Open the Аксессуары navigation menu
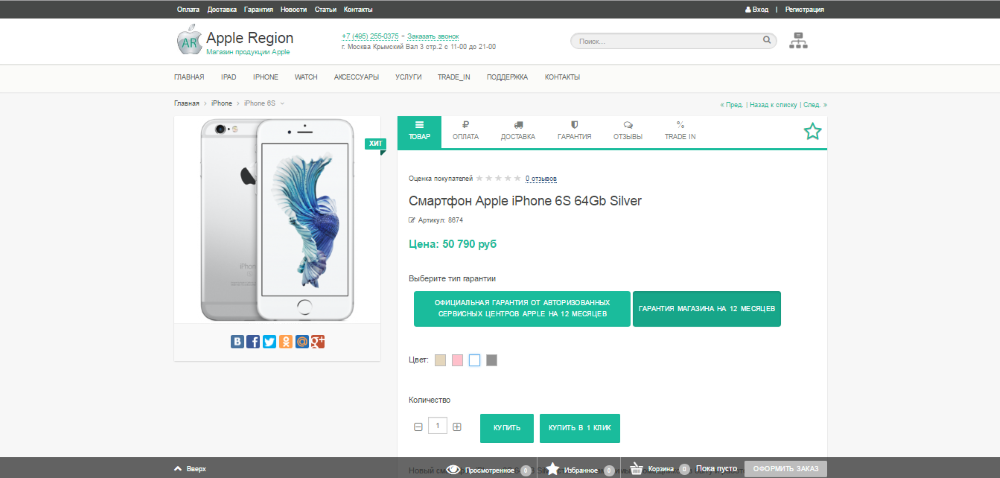The image size is (1000, 478). 356,77
